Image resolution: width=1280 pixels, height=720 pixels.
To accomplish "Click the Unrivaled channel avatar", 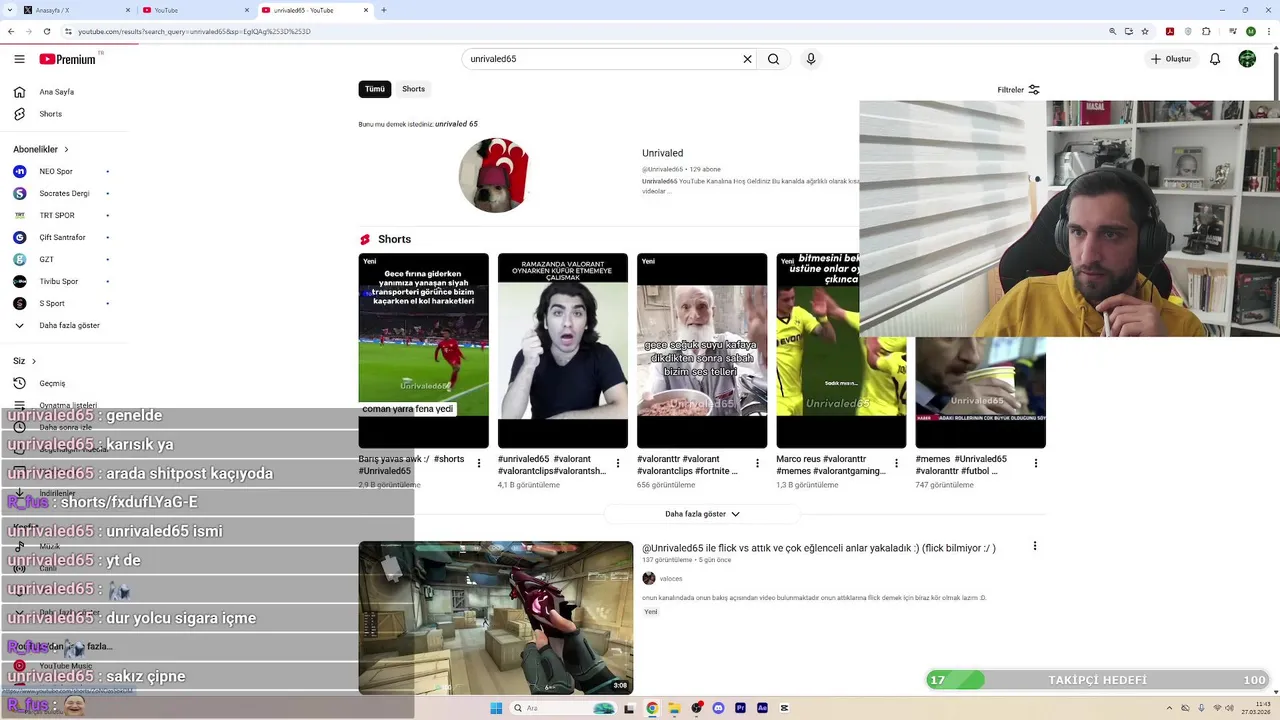I will click(494, 175).
